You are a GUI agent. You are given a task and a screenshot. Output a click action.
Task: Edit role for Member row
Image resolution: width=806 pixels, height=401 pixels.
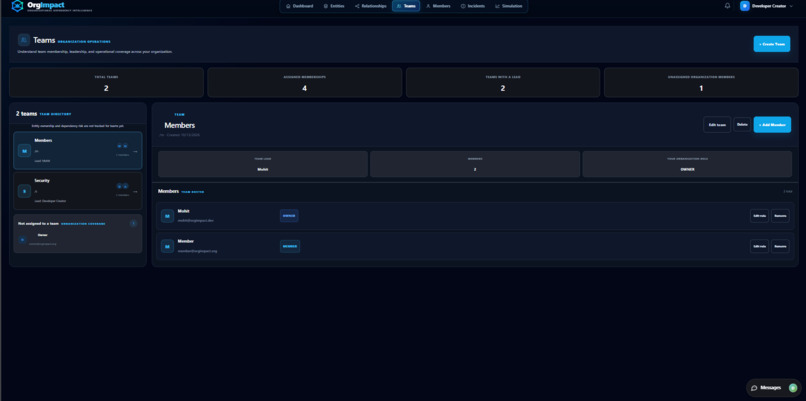coord(759,246)
